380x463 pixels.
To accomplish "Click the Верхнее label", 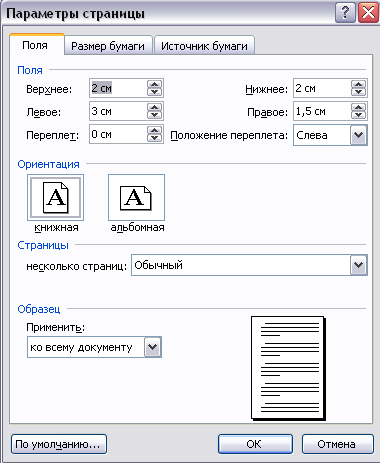I will 49,89.
